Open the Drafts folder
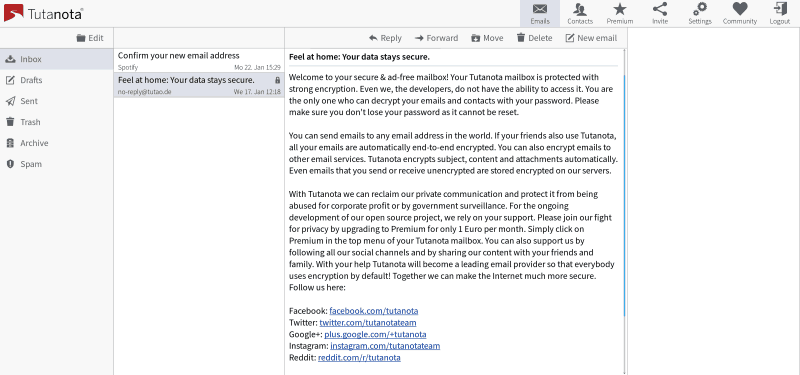800x375 pixels. (x=57, y=80)
